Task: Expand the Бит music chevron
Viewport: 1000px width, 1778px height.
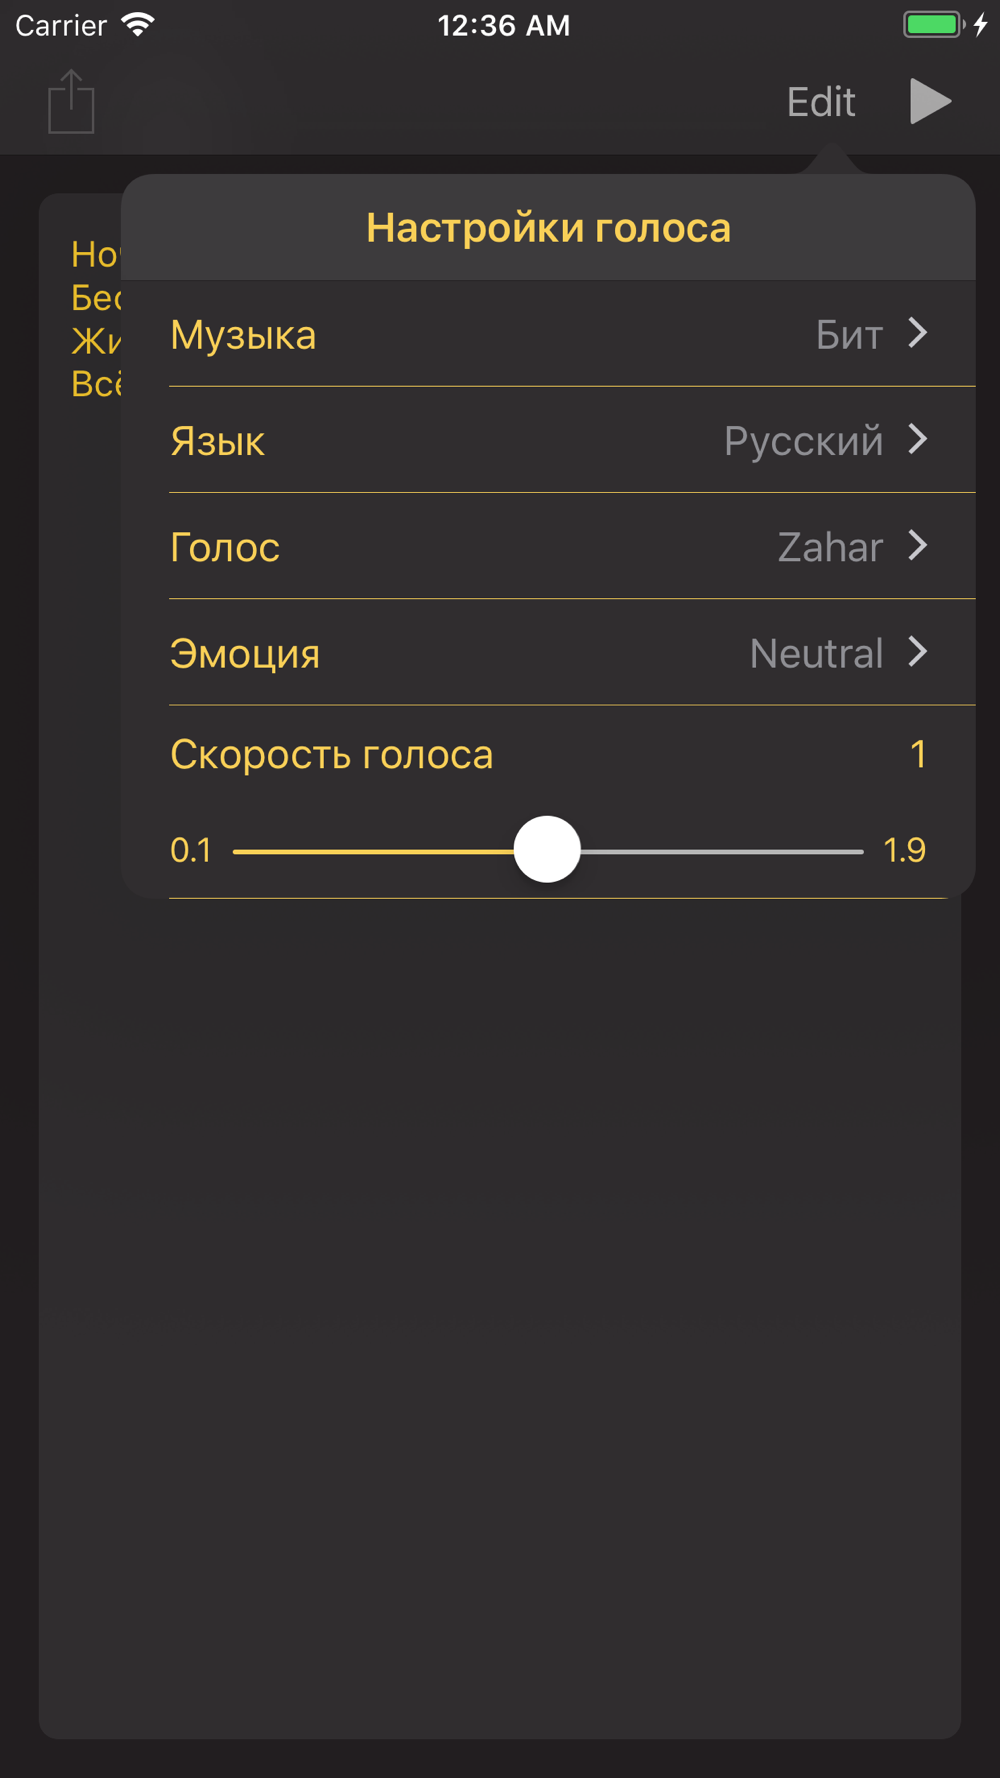Action: 918,333
